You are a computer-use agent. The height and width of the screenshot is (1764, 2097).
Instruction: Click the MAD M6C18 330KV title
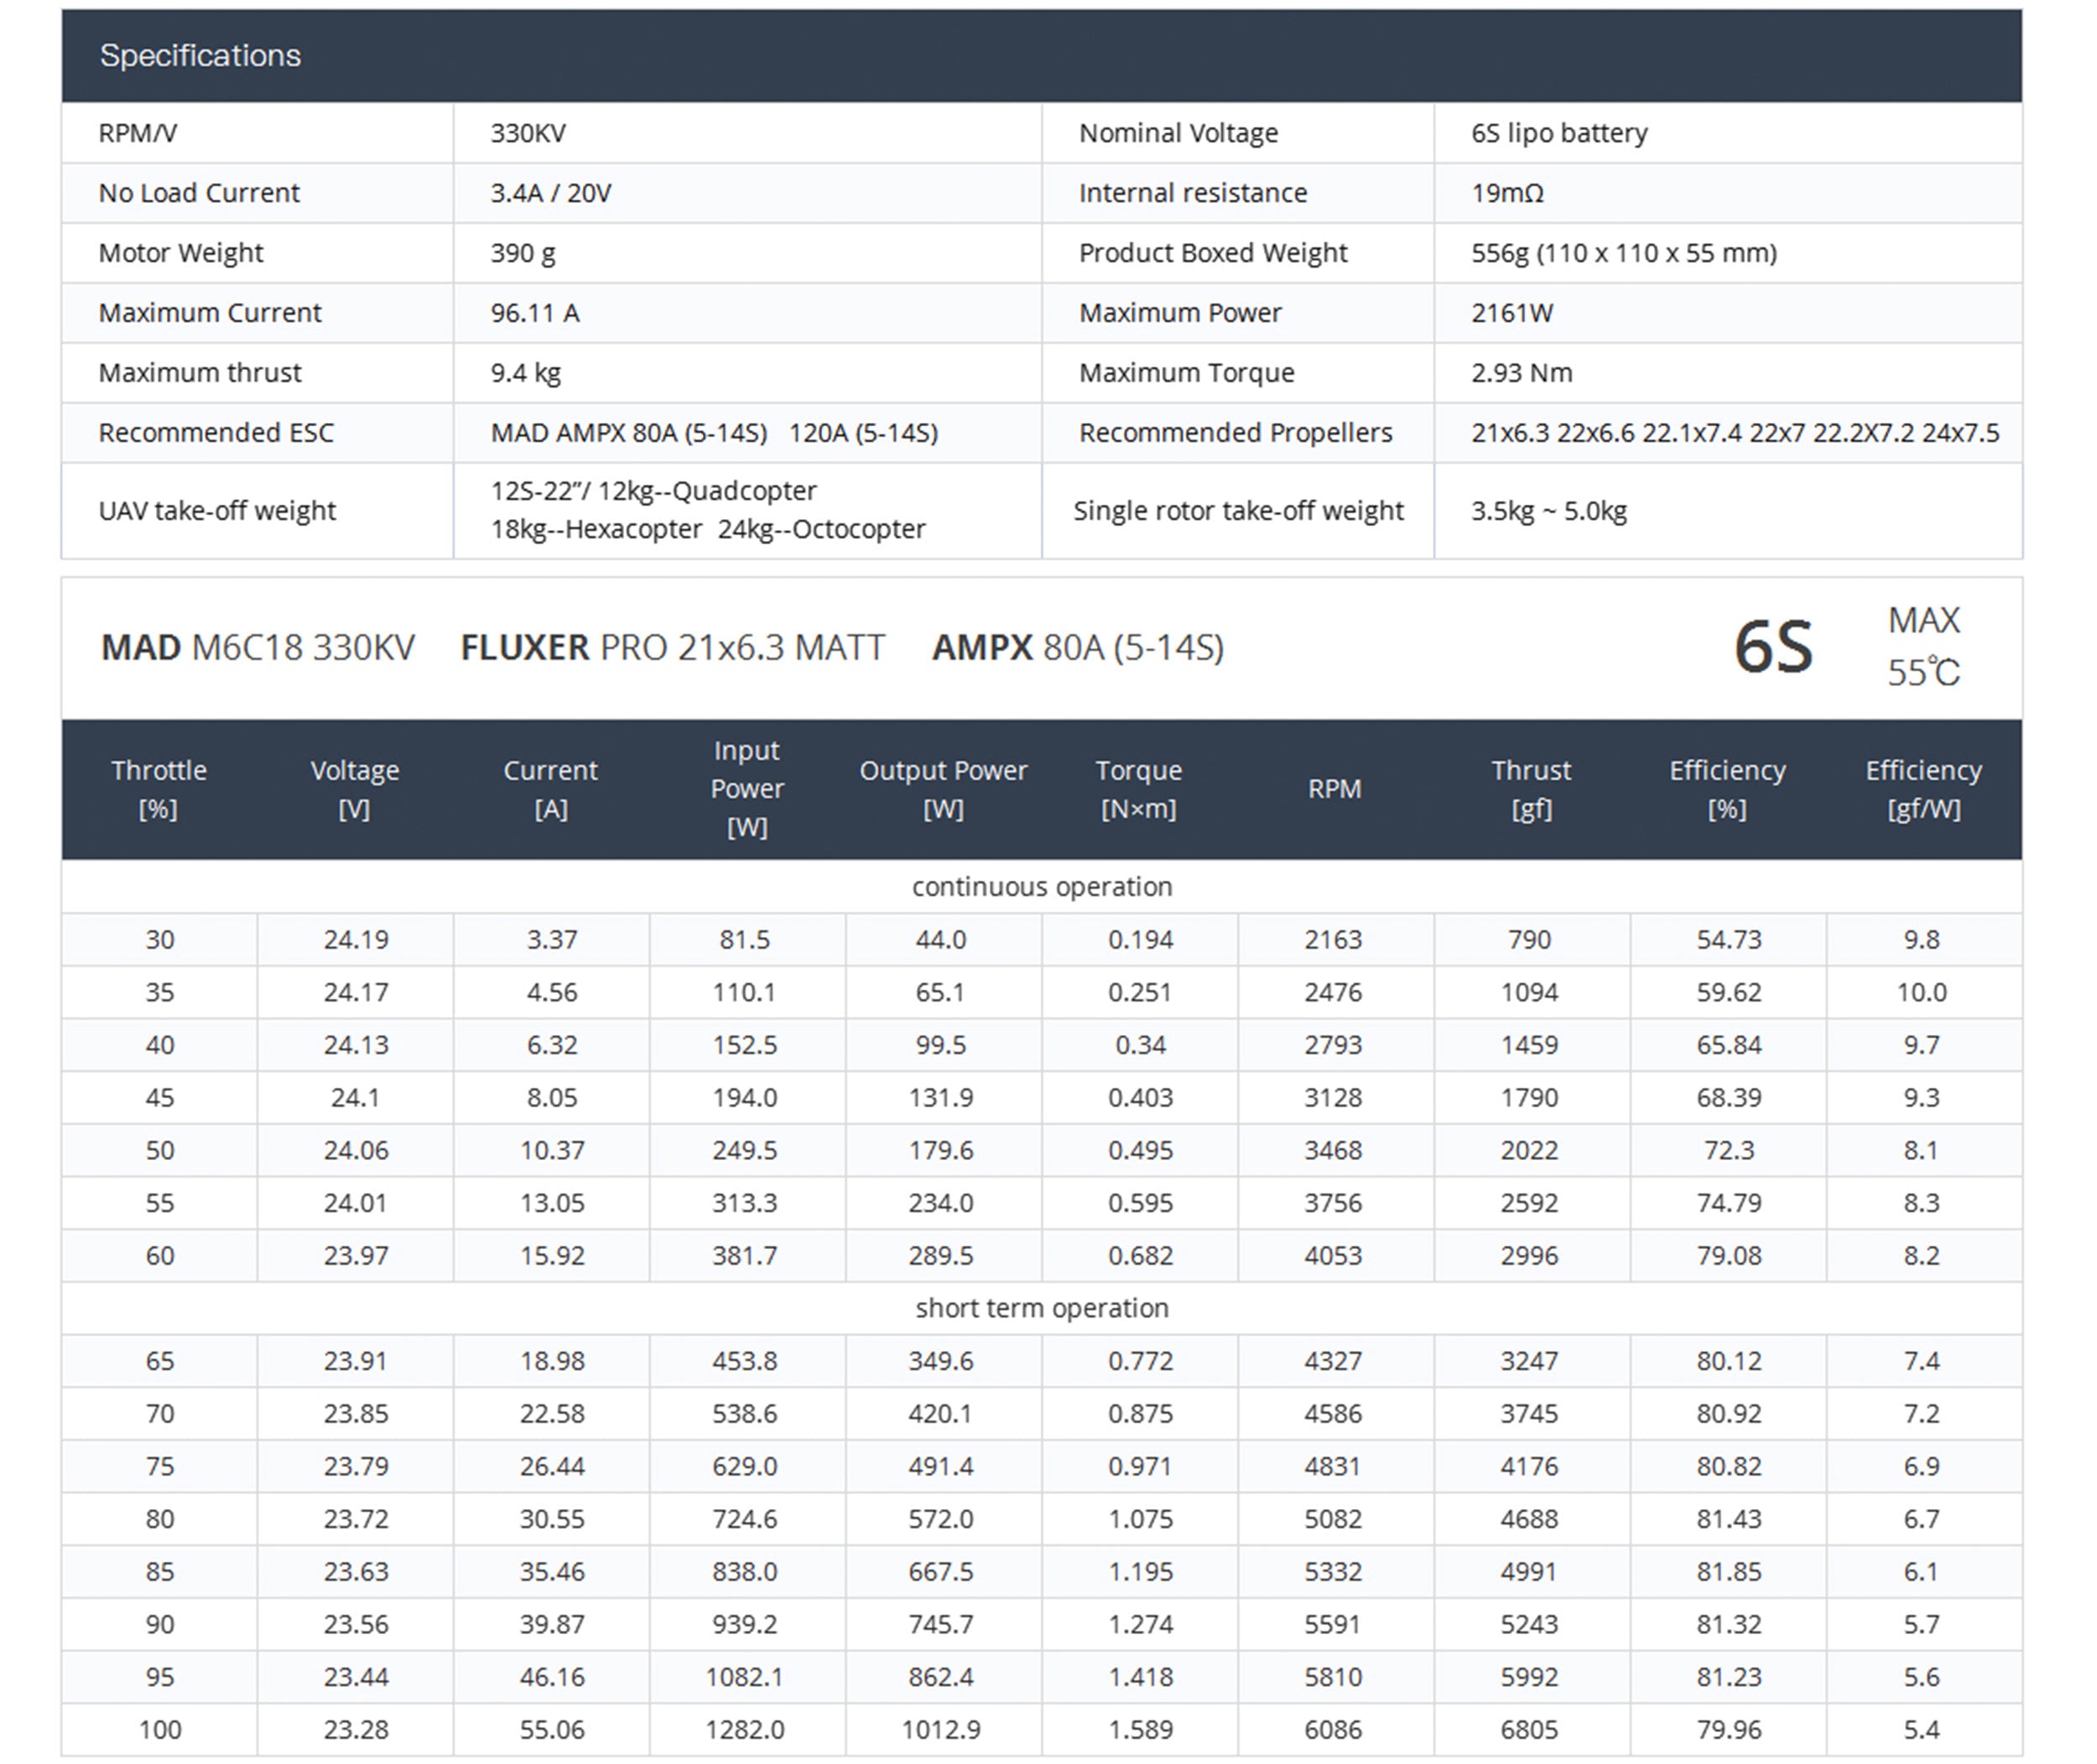[x=257, y=648]
